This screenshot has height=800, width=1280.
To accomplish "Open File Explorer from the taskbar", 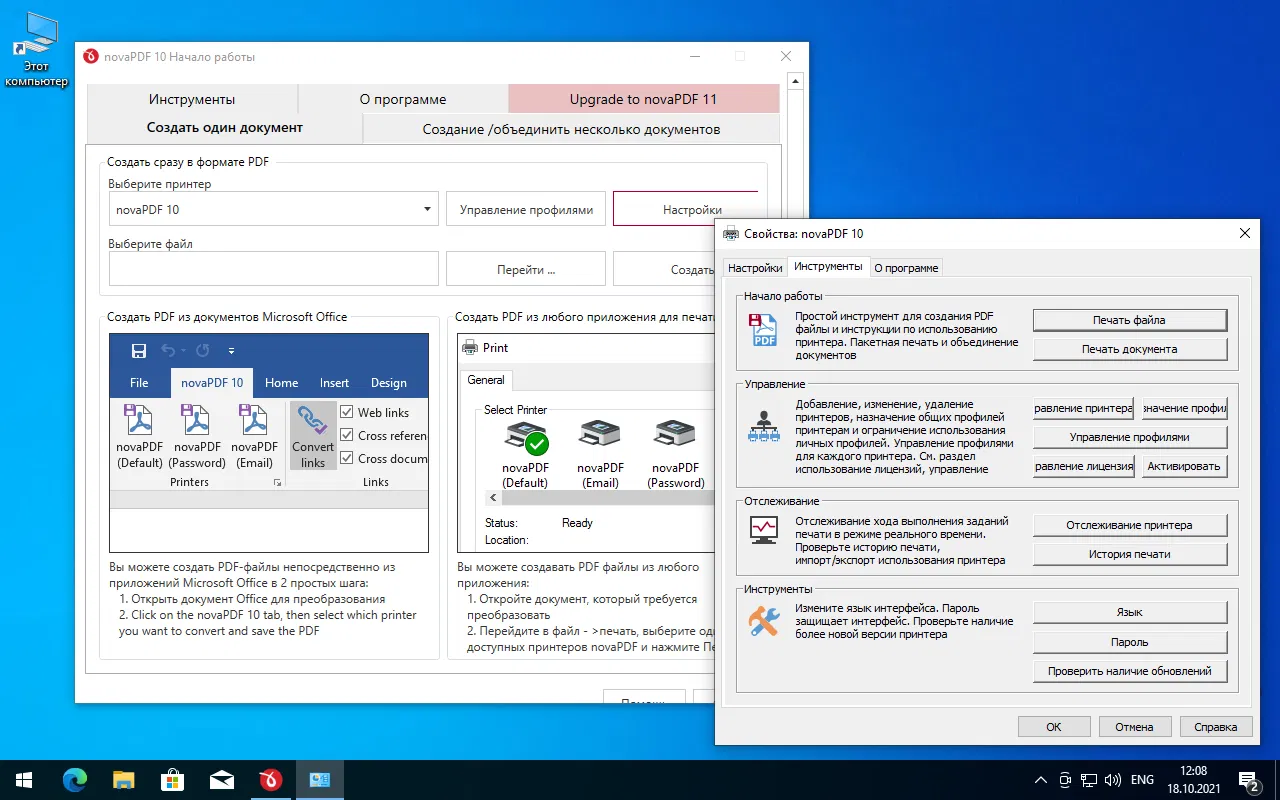I will (123, 780).
